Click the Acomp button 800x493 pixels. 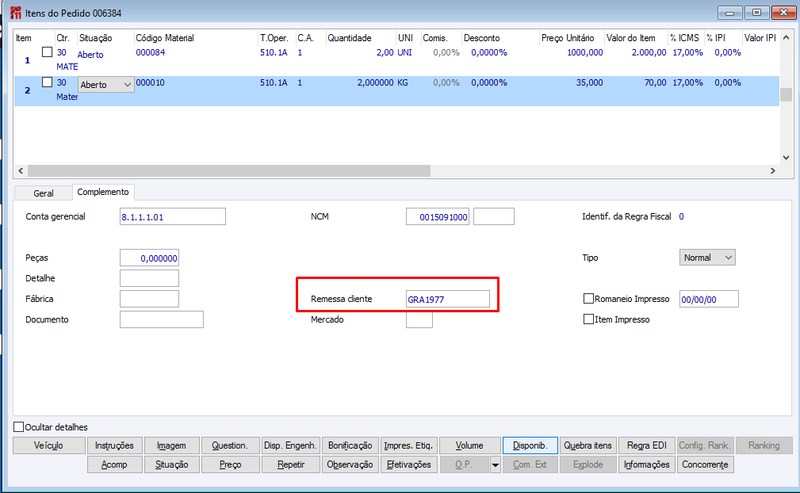click(114, 465)
